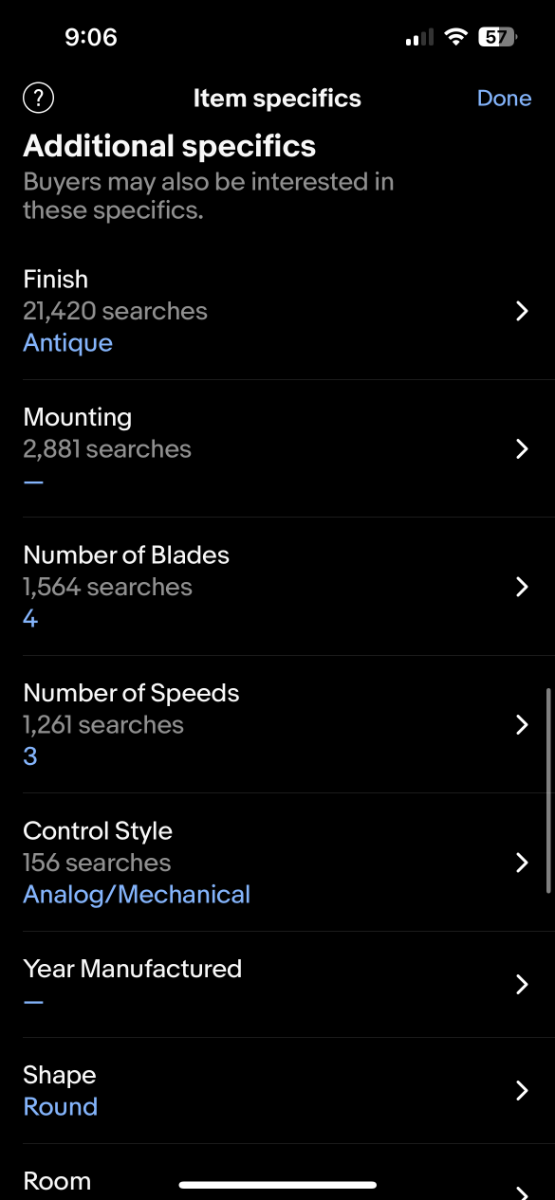
Task: Expand the Shape chevron arrow
Action: tap(521, 1091)
